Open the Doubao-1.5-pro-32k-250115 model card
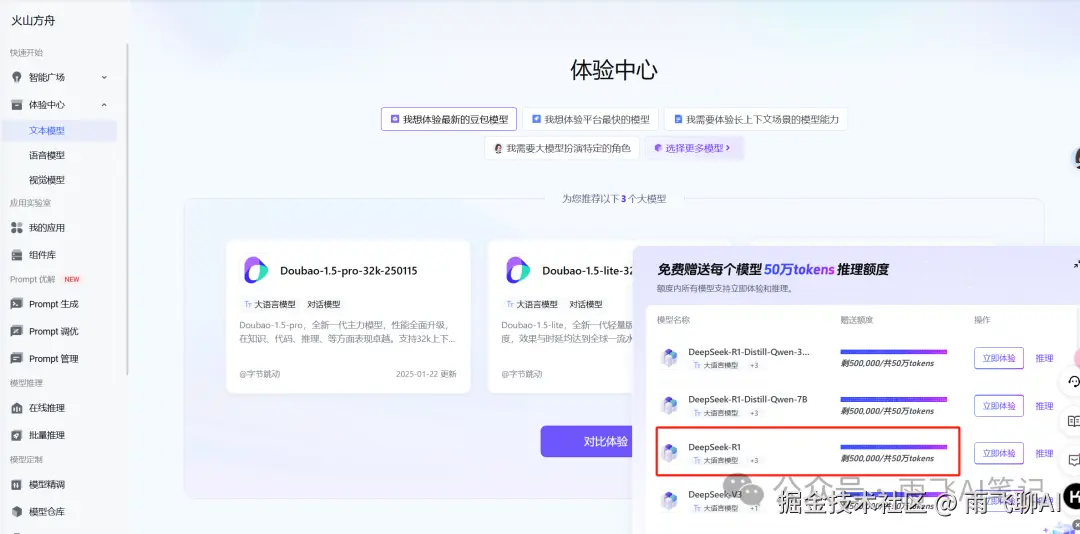This screenshot has height=534, width=1080. (348, 316)
